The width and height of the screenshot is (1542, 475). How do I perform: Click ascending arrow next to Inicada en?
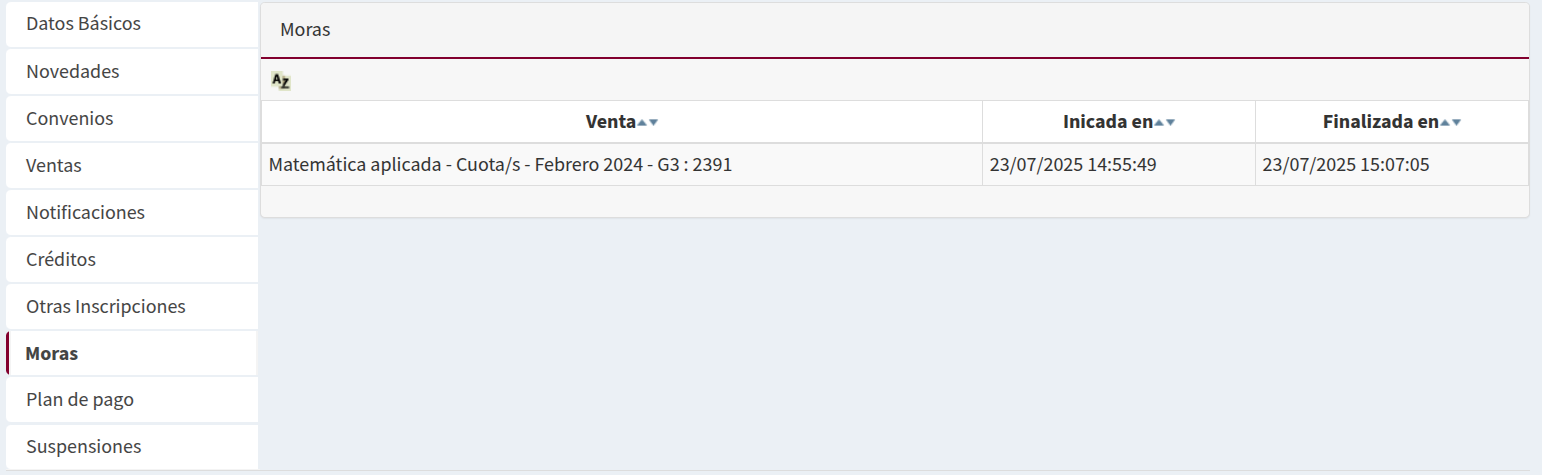coord(1159,122)
